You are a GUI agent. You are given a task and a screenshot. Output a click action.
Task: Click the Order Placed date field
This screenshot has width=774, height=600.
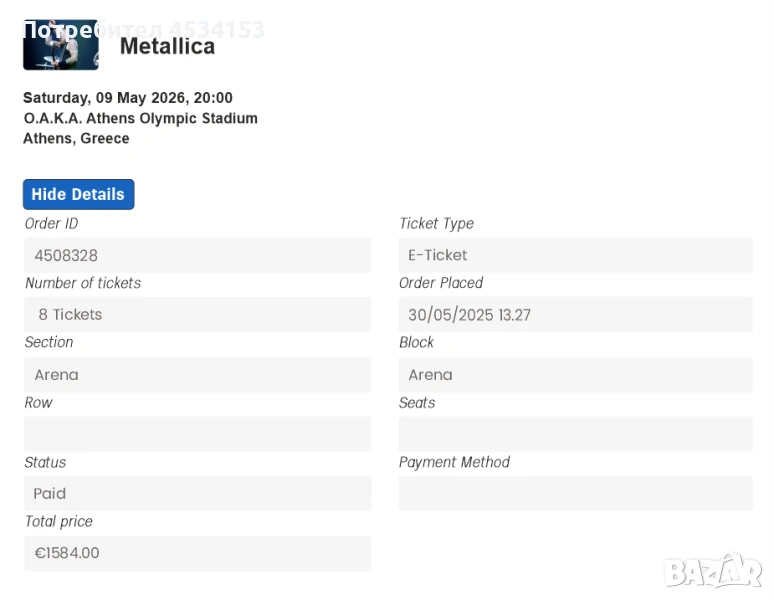click(x=575, y=314)
